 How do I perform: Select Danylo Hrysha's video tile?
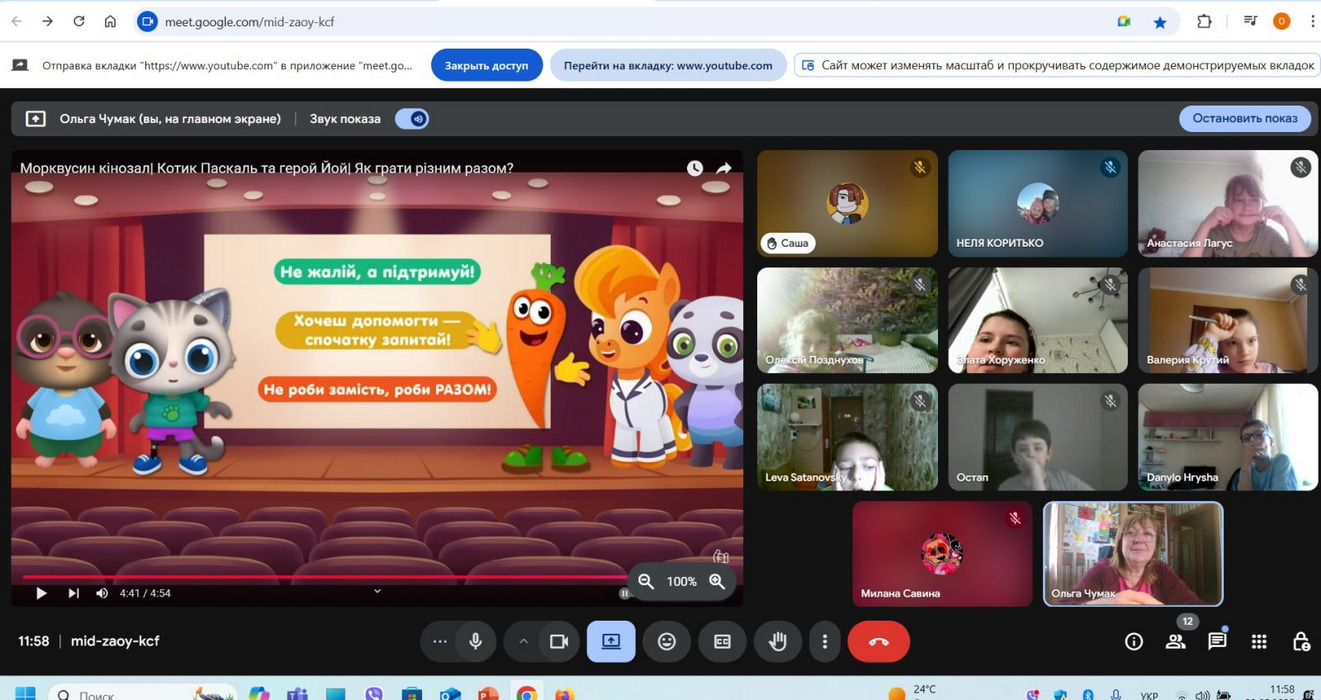pyautogui.click(x=1228, y=437)
